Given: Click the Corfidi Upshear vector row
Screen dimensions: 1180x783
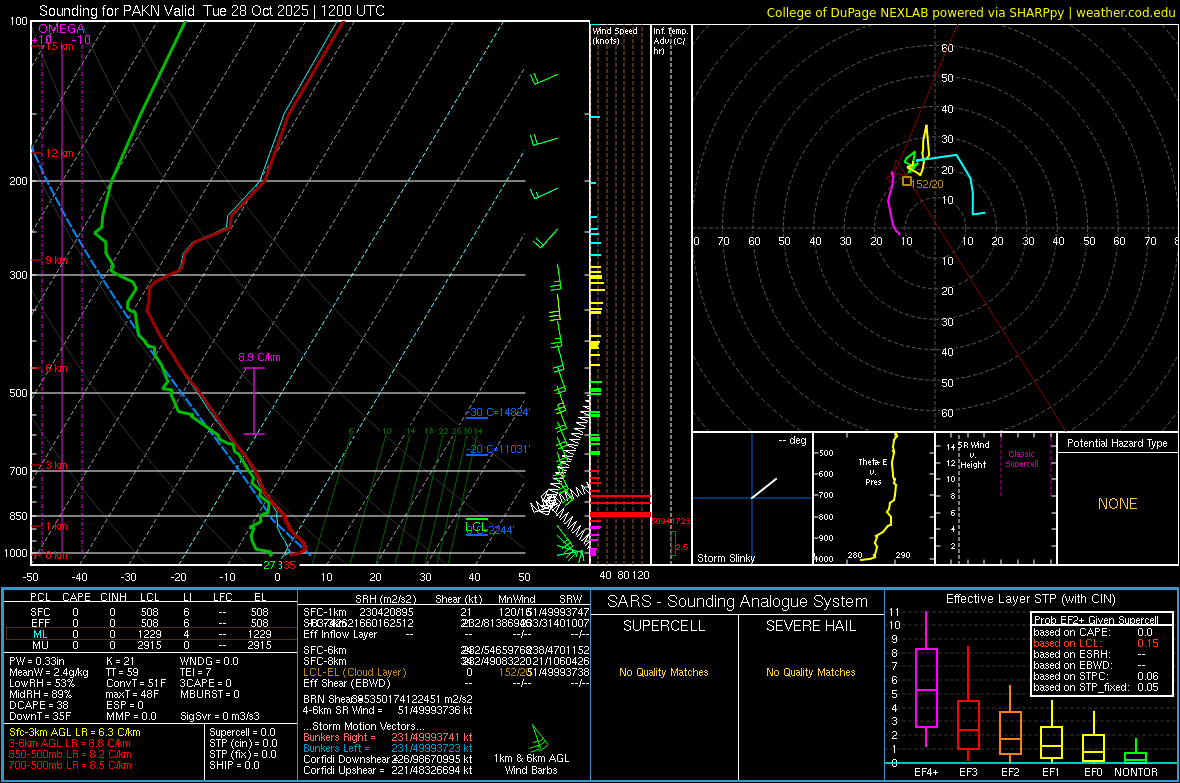Looking at the screenshot, I should [x=388, y=770].
